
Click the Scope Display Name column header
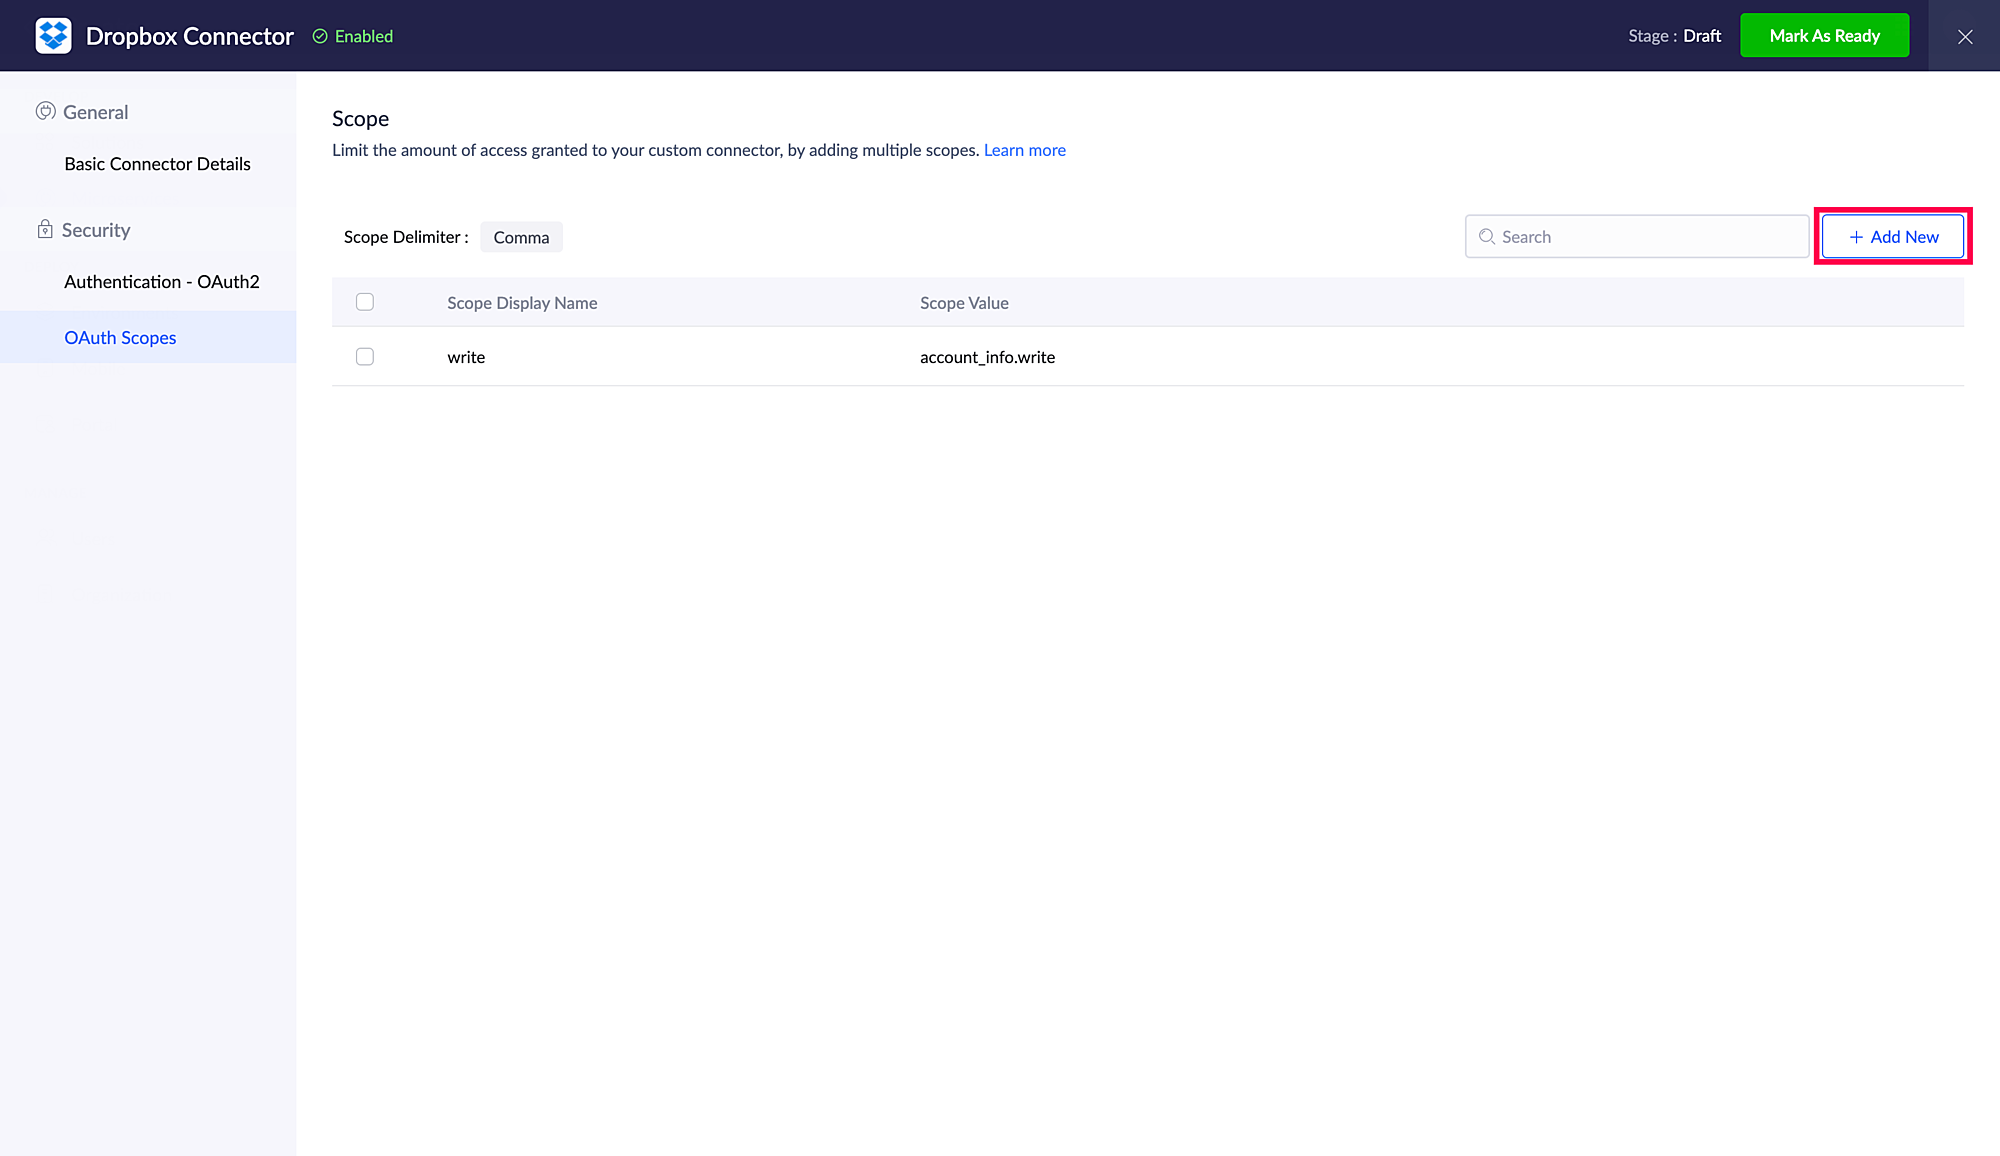pos(522,303)
